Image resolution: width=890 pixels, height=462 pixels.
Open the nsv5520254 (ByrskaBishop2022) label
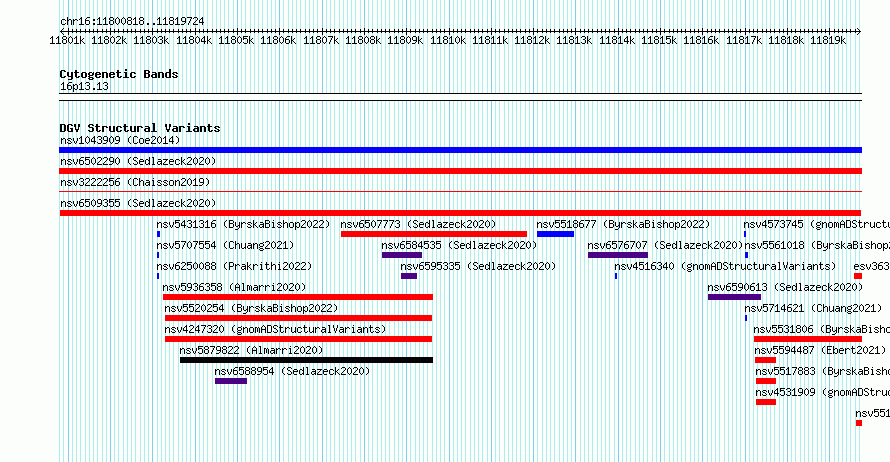[x=251, y=308]
